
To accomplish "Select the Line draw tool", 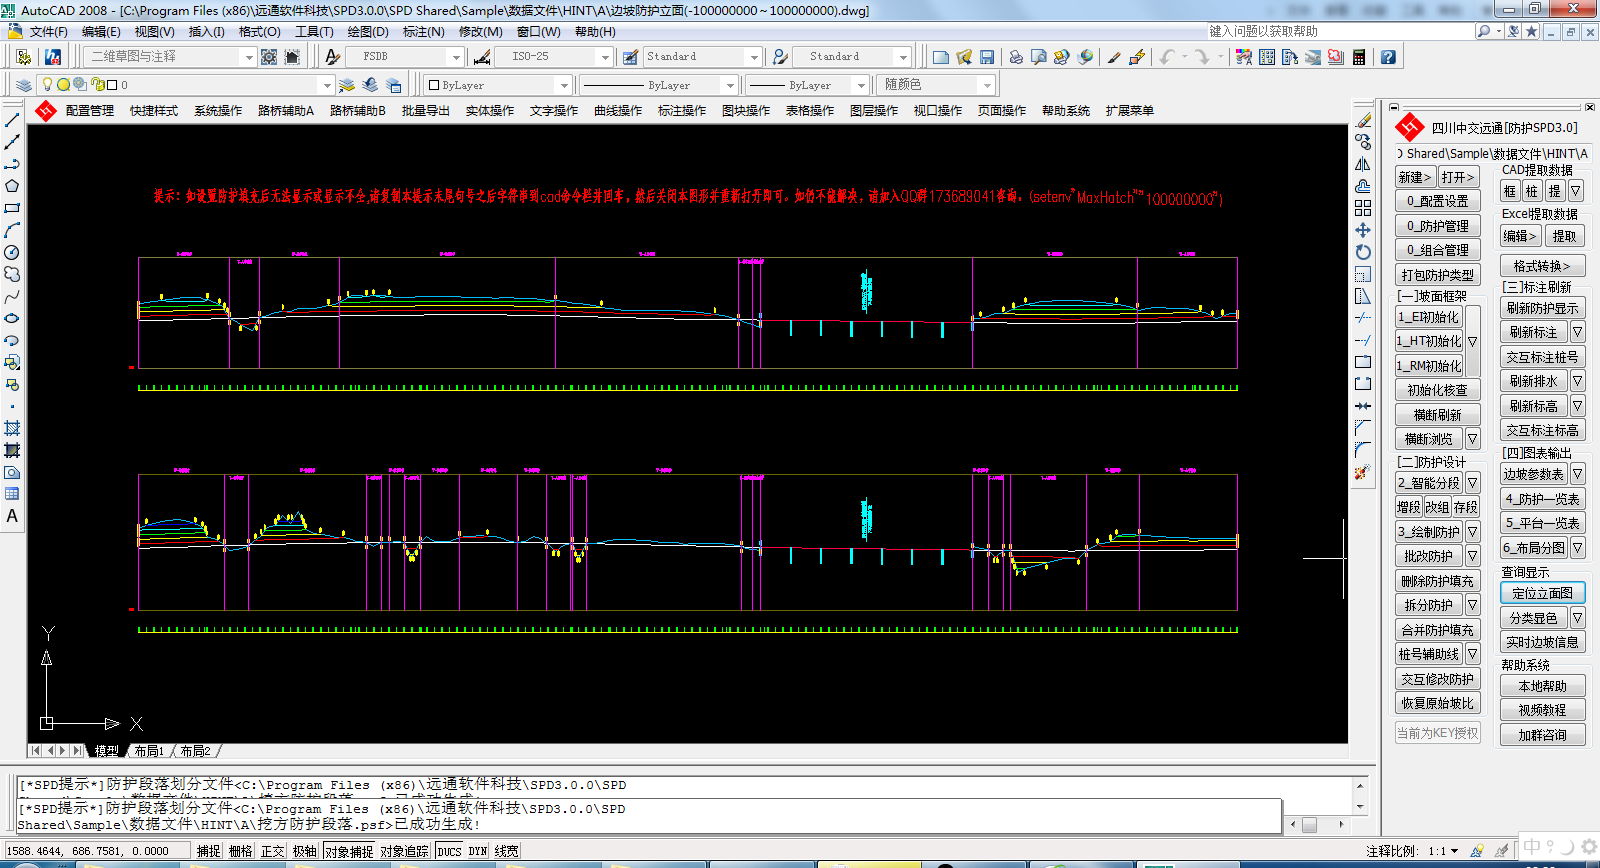I will 12,120.
